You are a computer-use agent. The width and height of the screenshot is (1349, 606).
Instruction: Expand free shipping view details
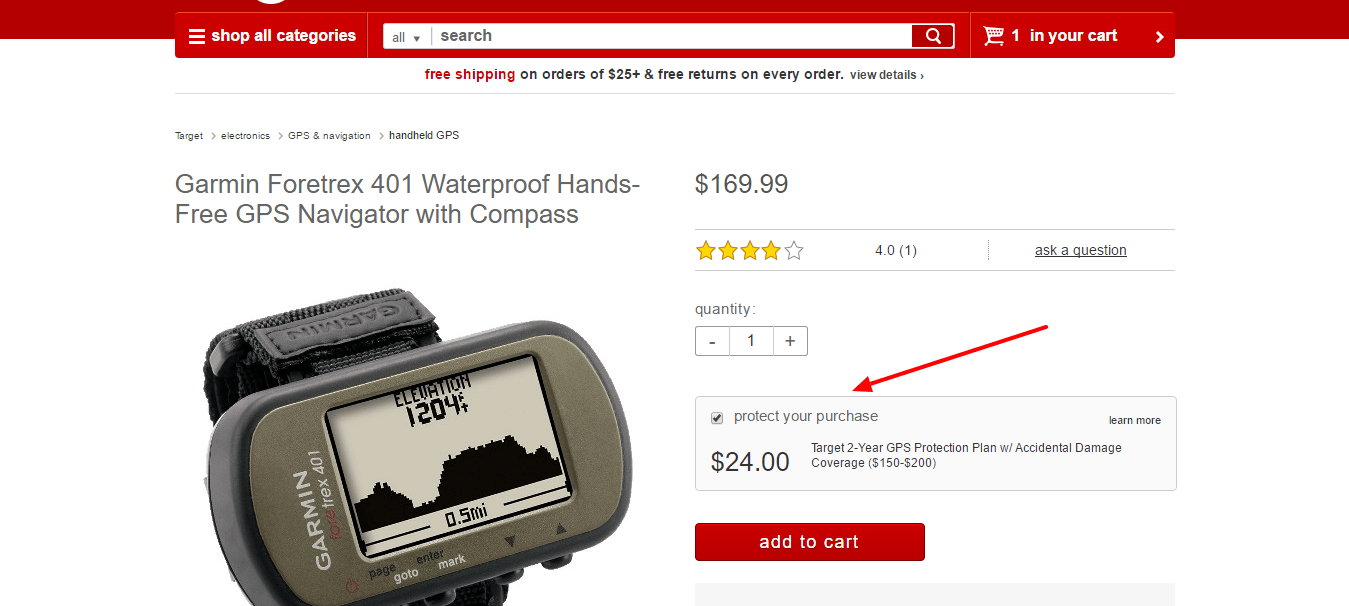(x=886, y=75)
